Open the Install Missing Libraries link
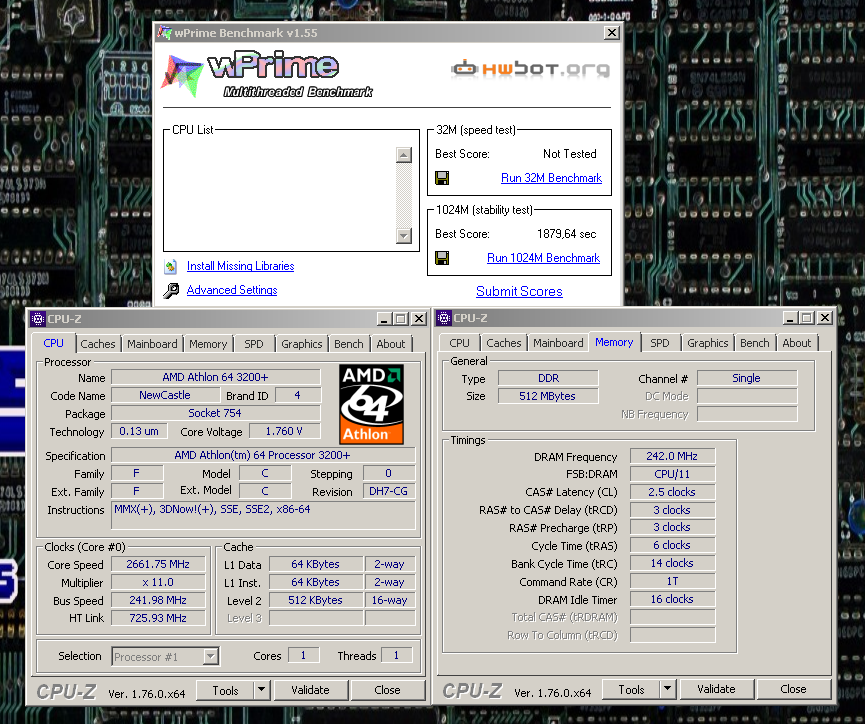The height and width of the screenshot is (724, 865). pyautogui.click(x=241, y=266)
